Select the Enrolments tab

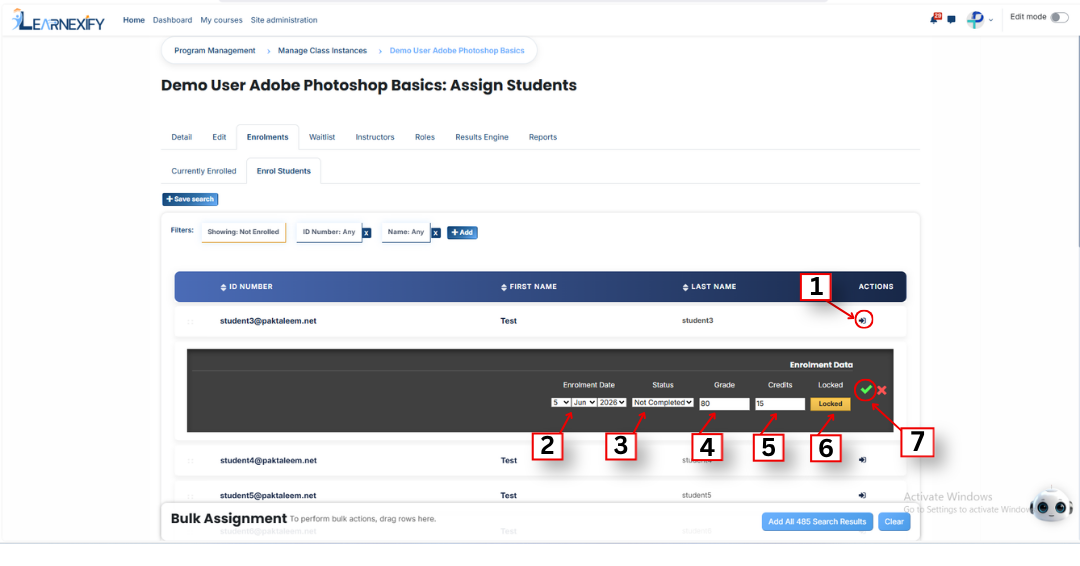tap(267, 137)
